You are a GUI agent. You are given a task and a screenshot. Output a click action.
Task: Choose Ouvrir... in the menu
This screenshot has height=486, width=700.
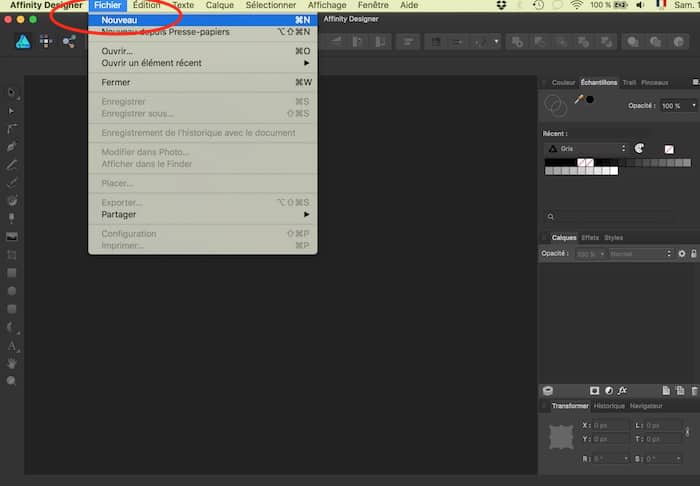pos(203,51)
